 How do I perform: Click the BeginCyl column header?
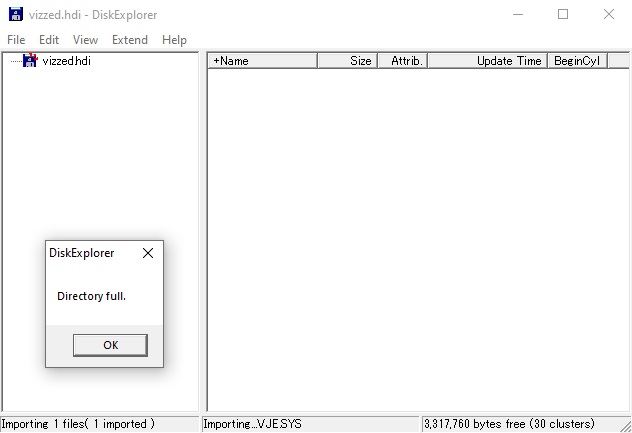577,61
